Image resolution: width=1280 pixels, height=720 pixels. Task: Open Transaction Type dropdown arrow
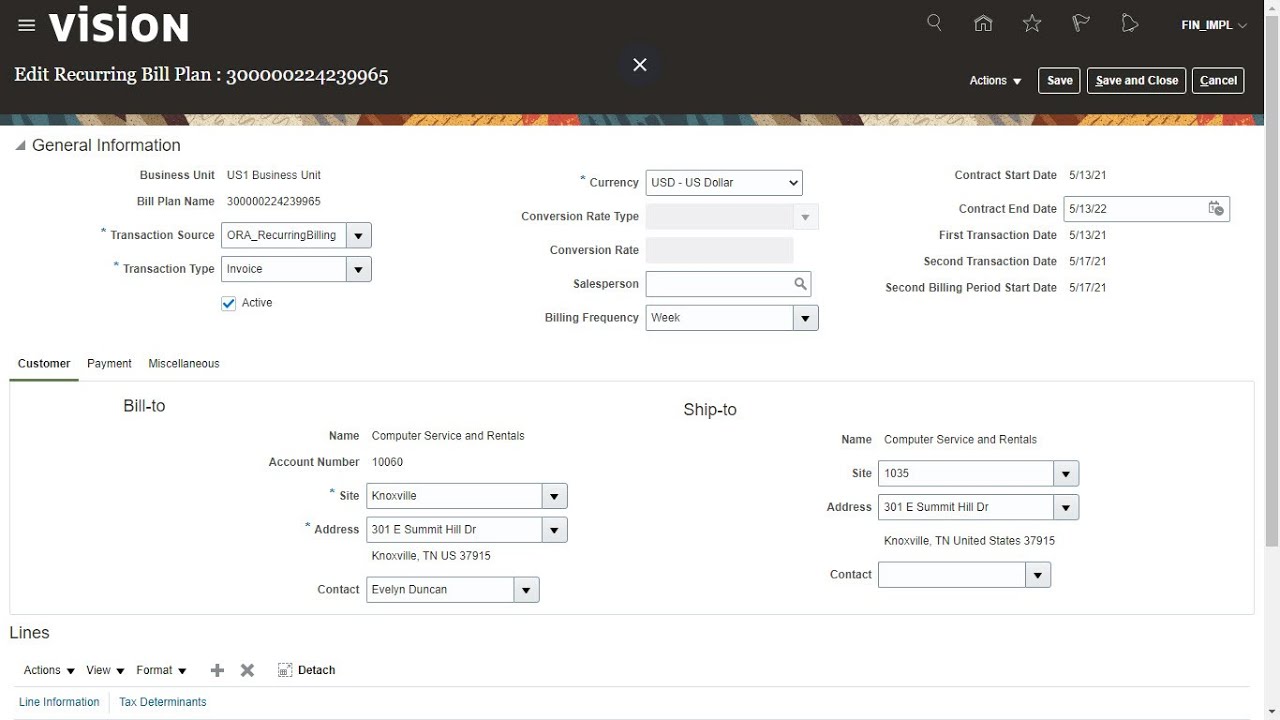coord(359,269)
